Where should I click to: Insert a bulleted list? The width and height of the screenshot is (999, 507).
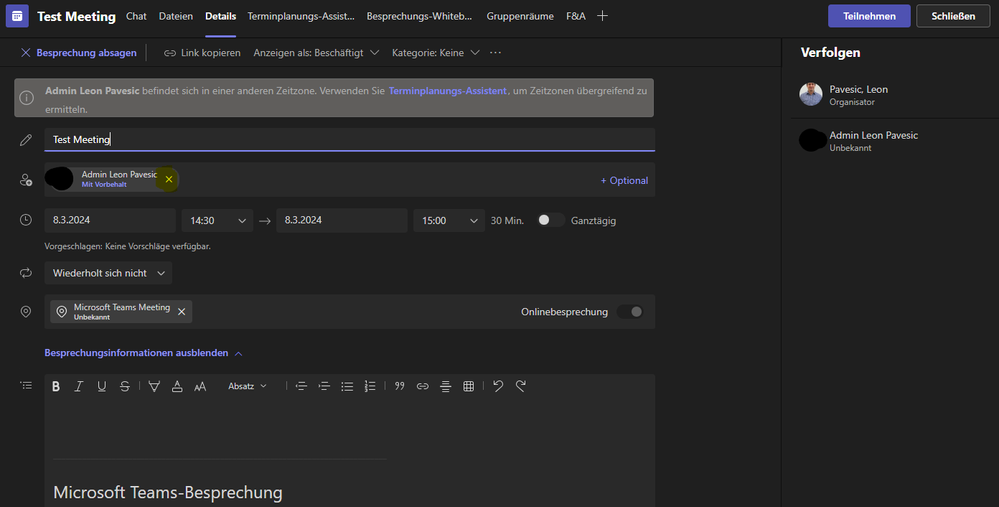point(347,386)
